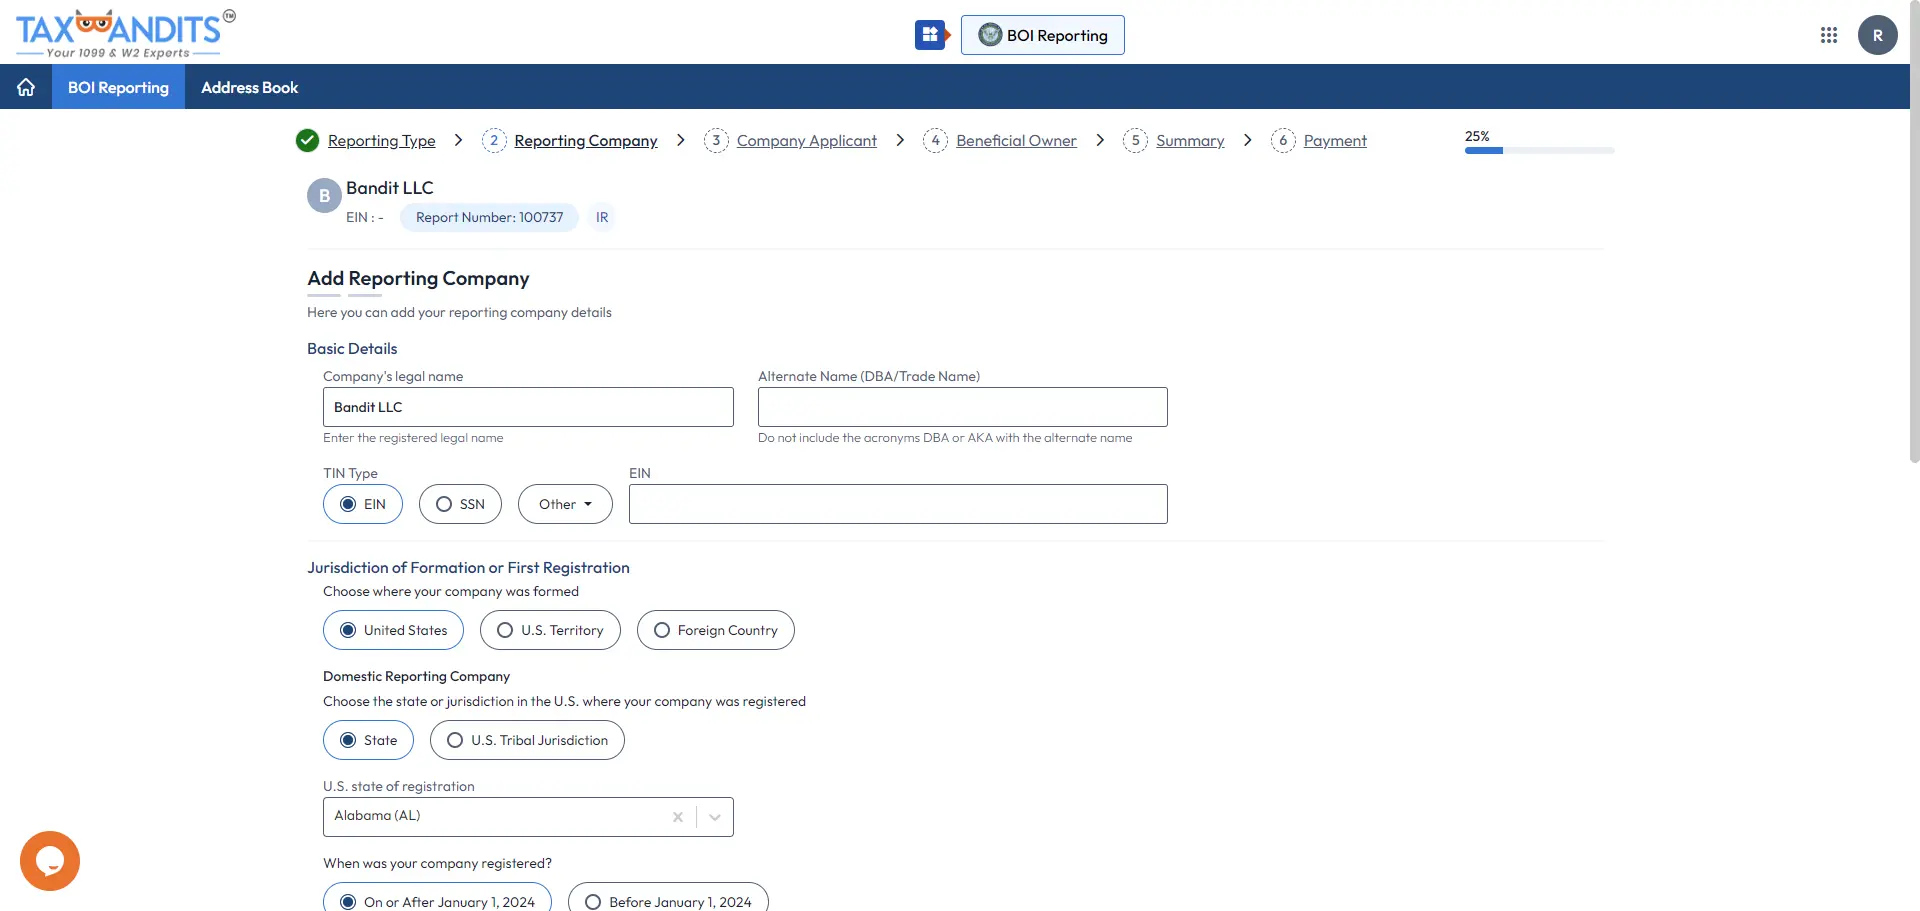This screenshot has width=1920, height=911.
Task: Click the 25% progress bar
Action: (x=1538, y=150)
